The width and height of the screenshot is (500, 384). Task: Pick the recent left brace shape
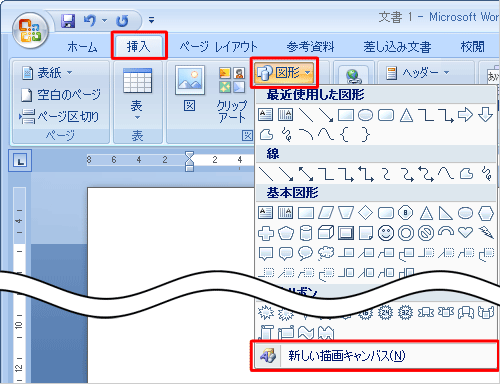pyautogui.click(x=345, y=135)
